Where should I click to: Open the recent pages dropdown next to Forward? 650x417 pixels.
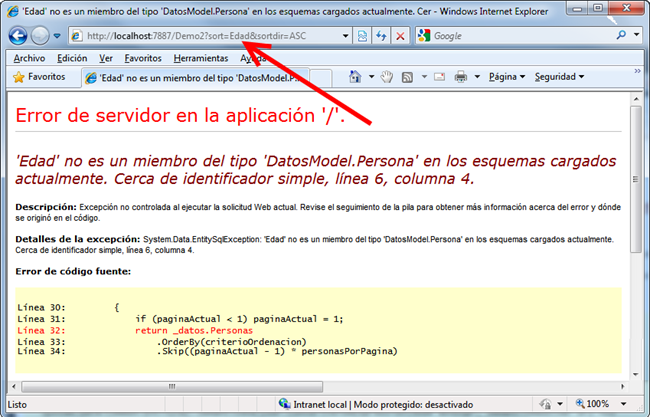tap(57, 36)
